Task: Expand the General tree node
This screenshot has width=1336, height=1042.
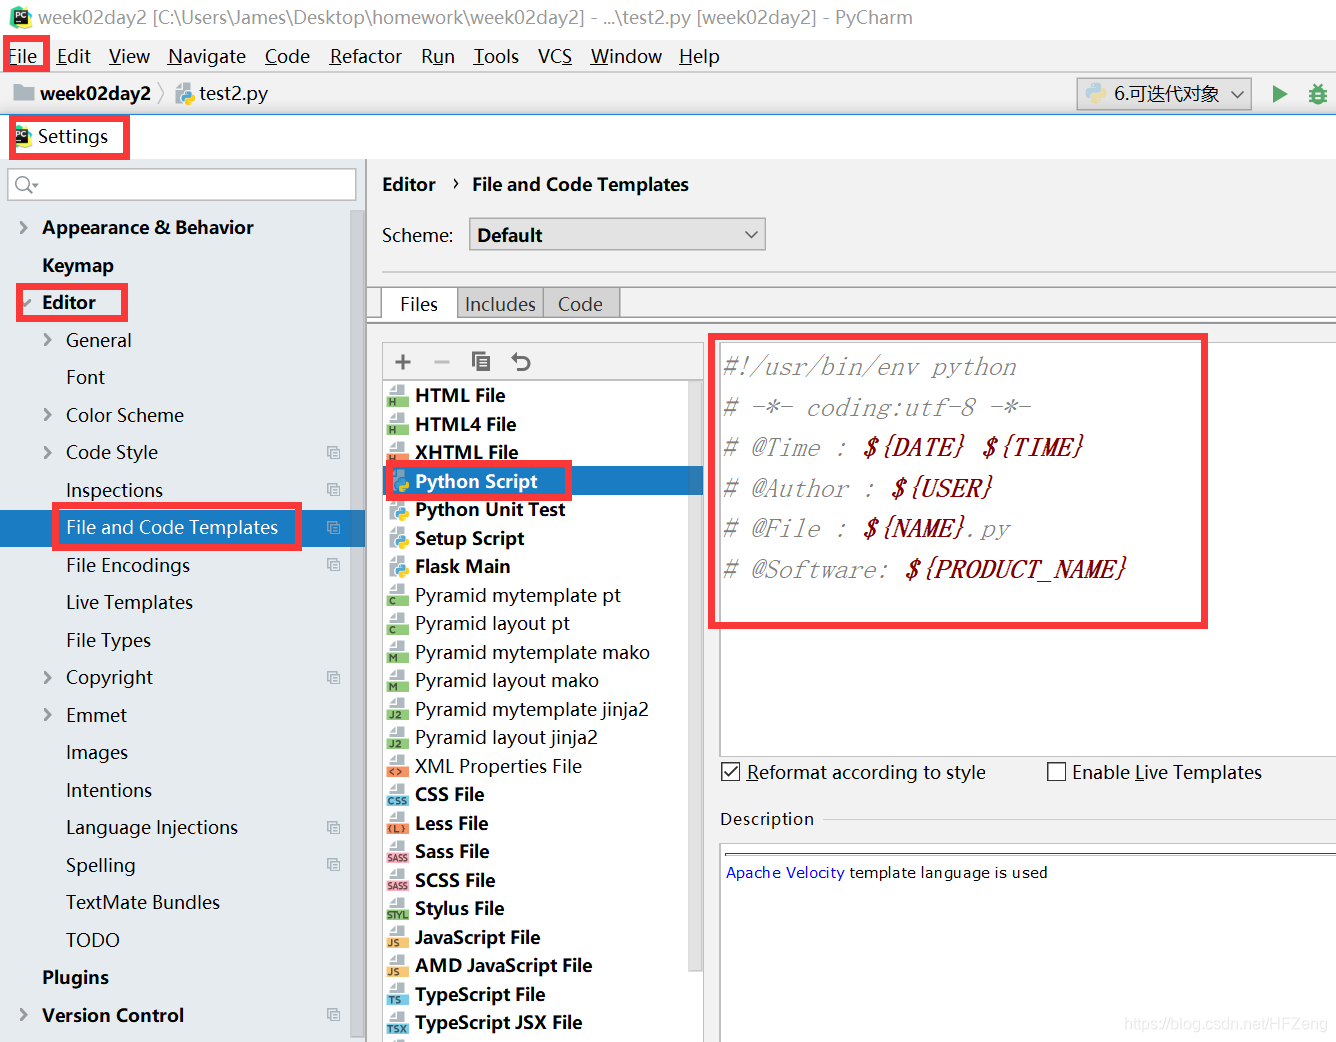Action: point(48,341)
